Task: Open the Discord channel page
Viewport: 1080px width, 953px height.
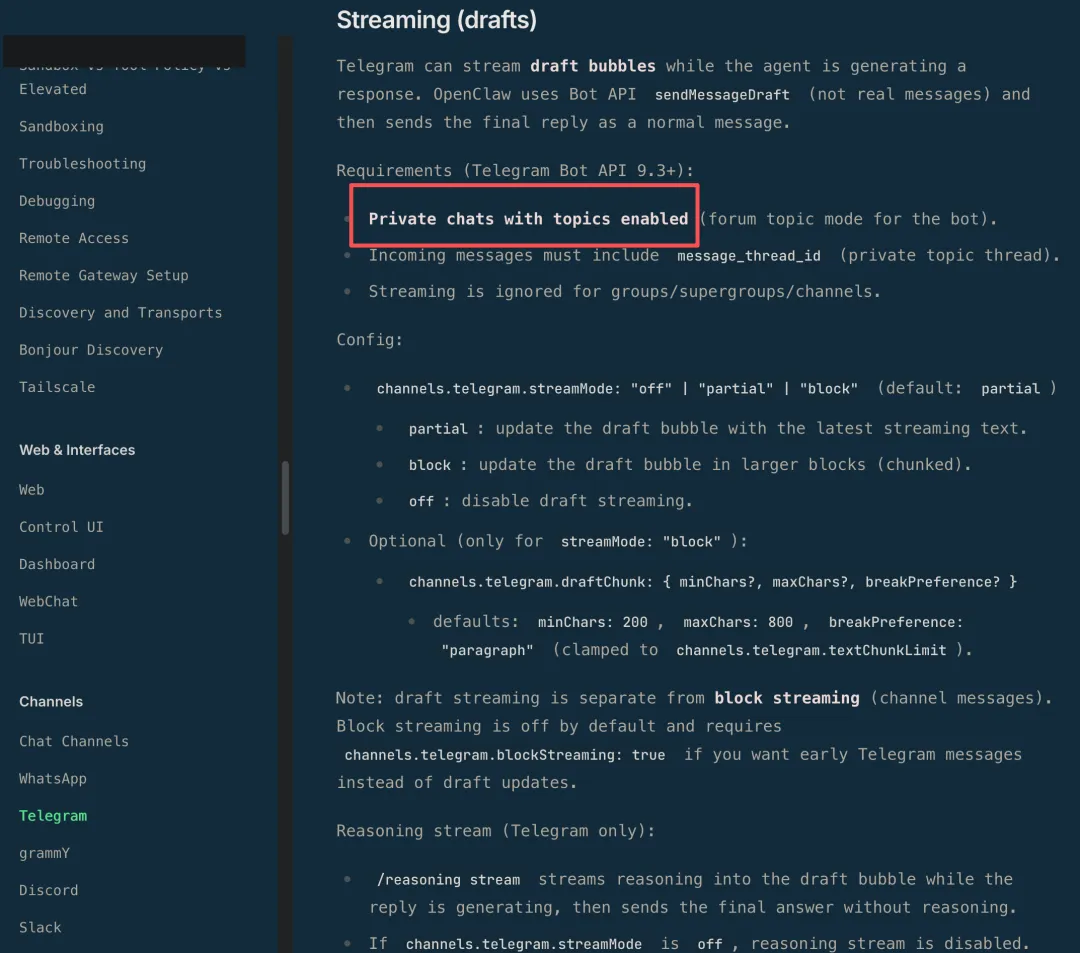Action: pyautogui.click(x=48, y=890)
